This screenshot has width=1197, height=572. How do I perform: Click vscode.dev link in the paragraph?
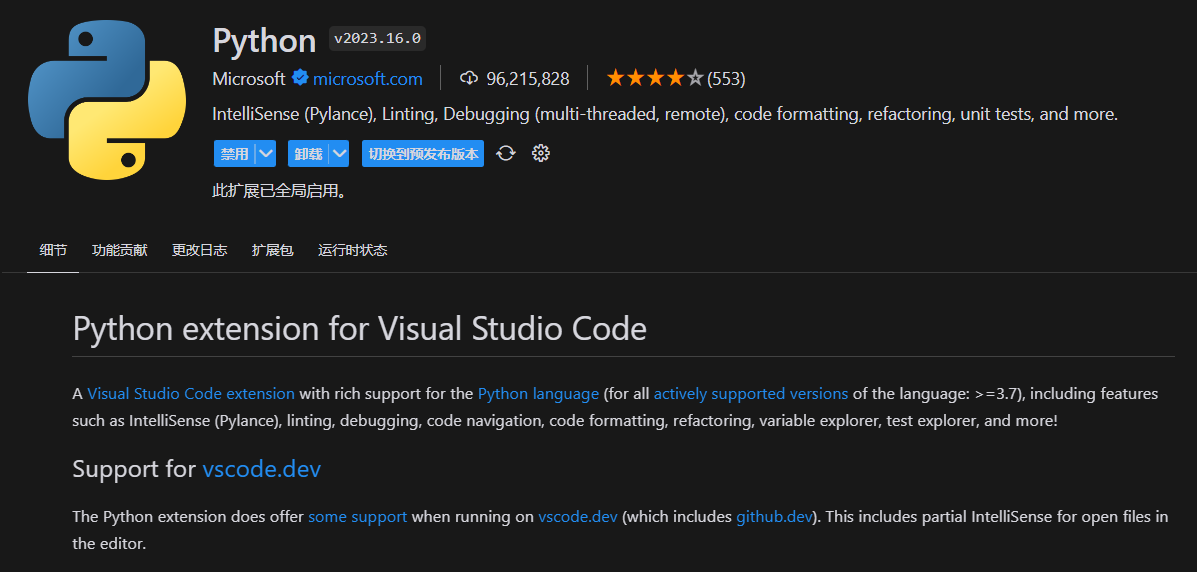[x=578, y=516]
